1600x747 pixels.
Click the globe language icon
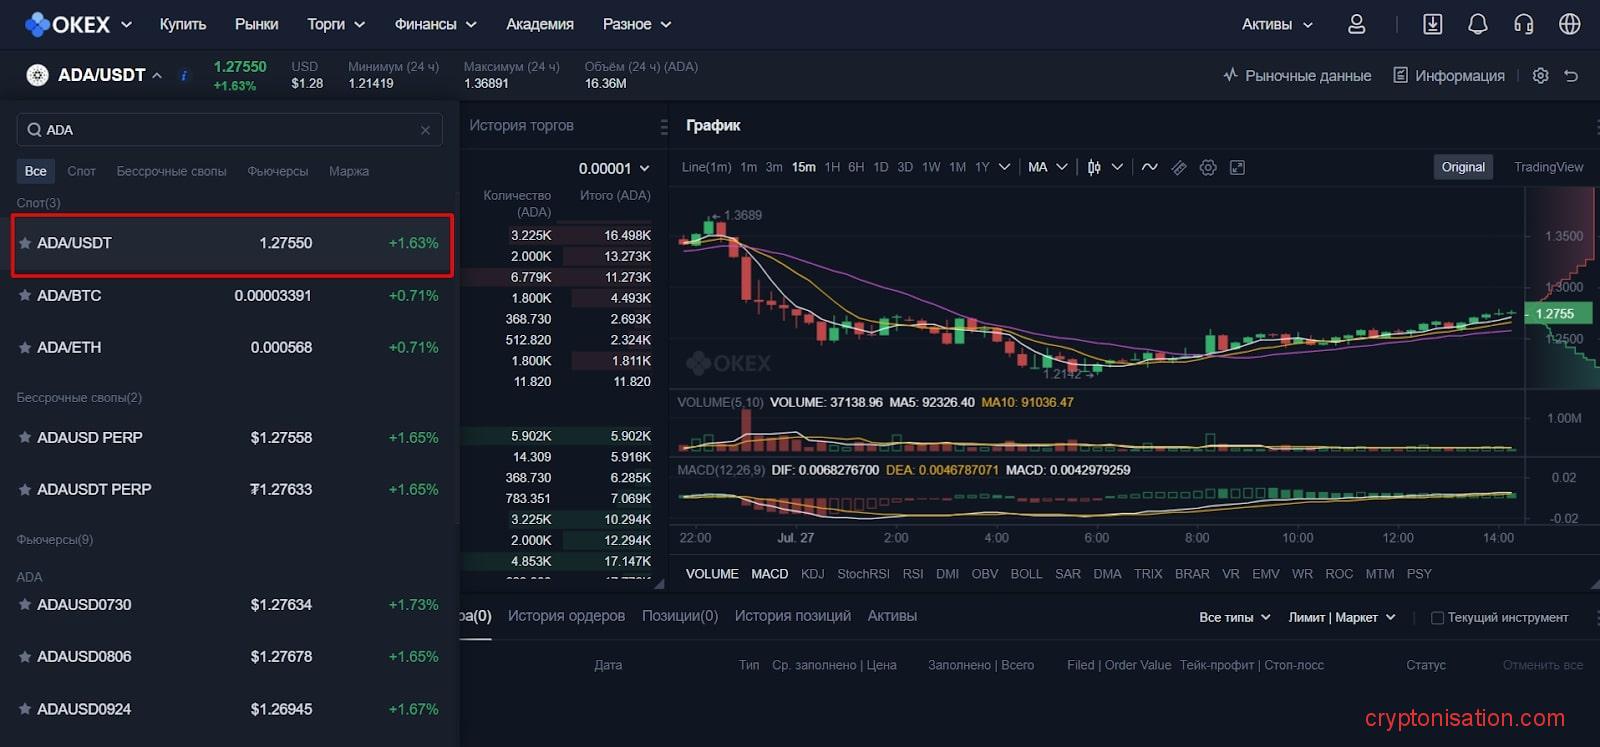1569,24
